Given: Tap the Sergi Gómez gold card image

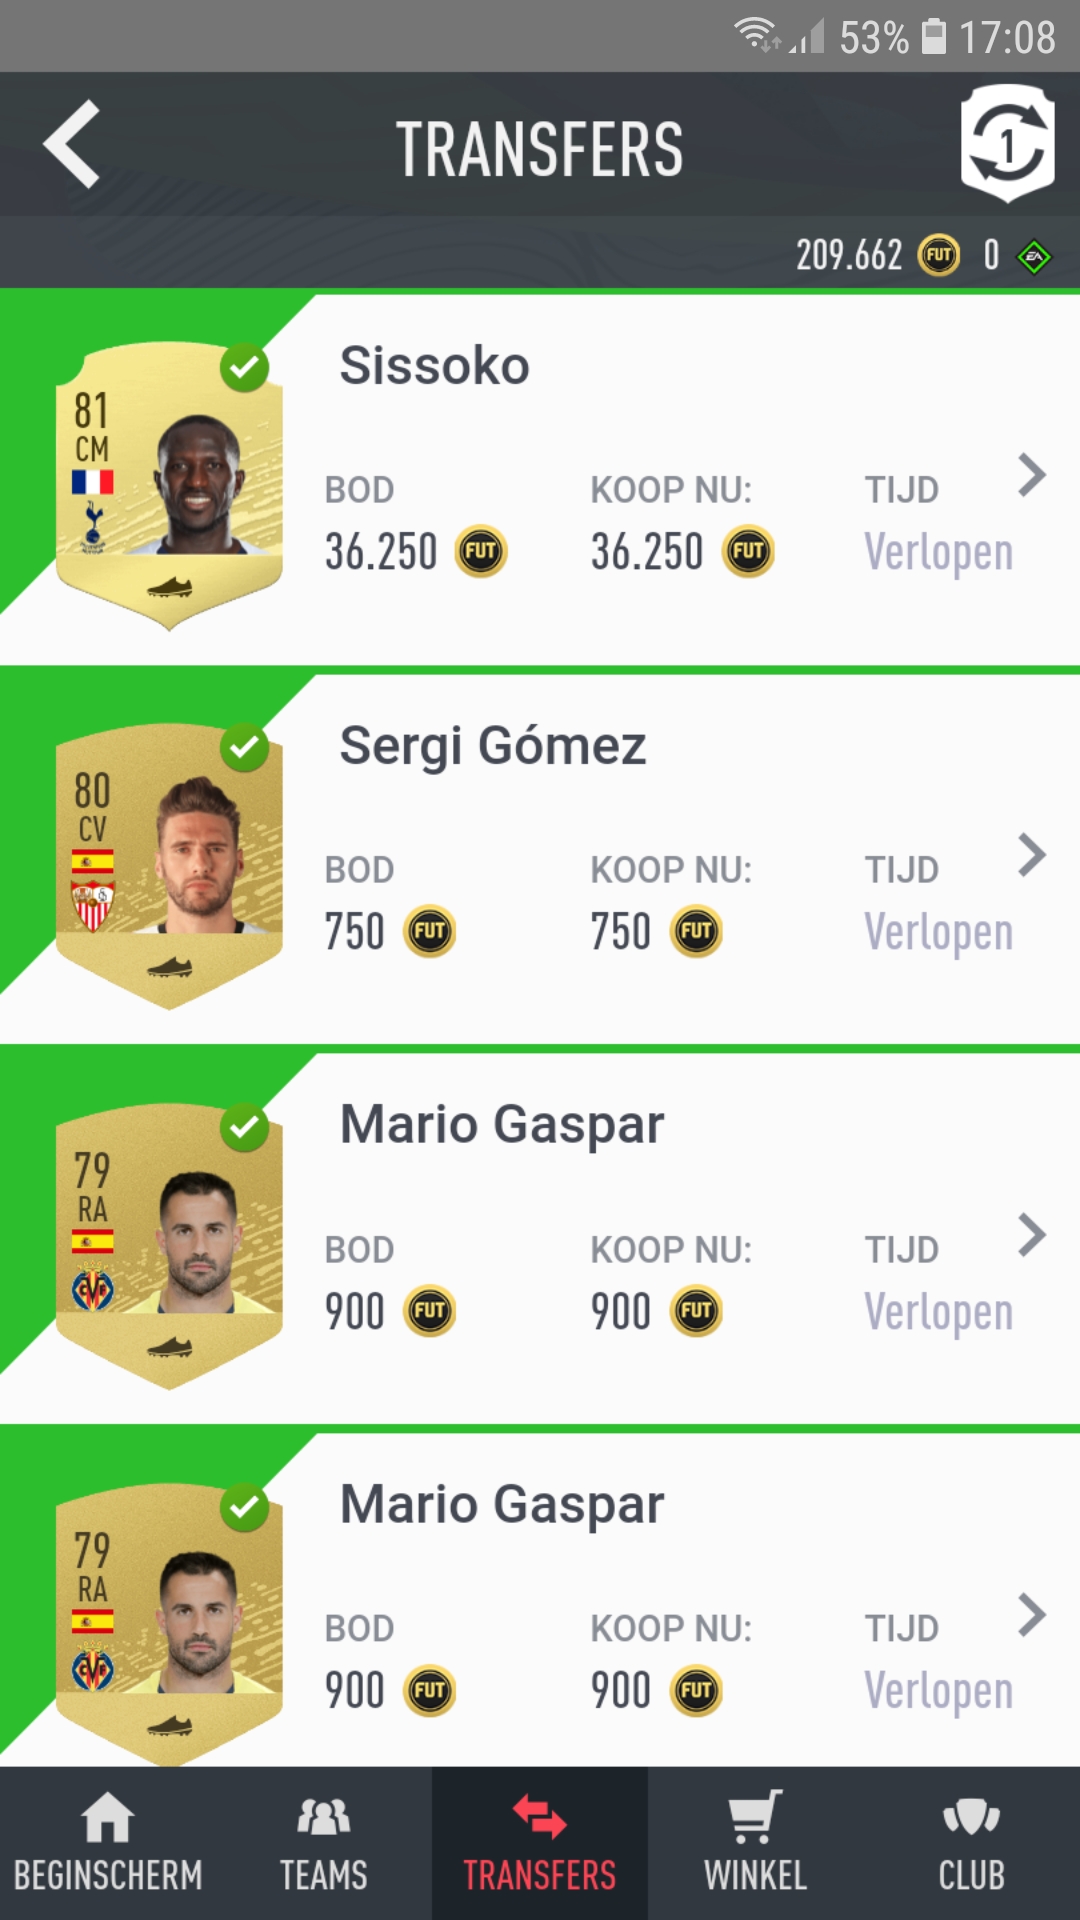Looking at the screenshot, I should (169, 866).
